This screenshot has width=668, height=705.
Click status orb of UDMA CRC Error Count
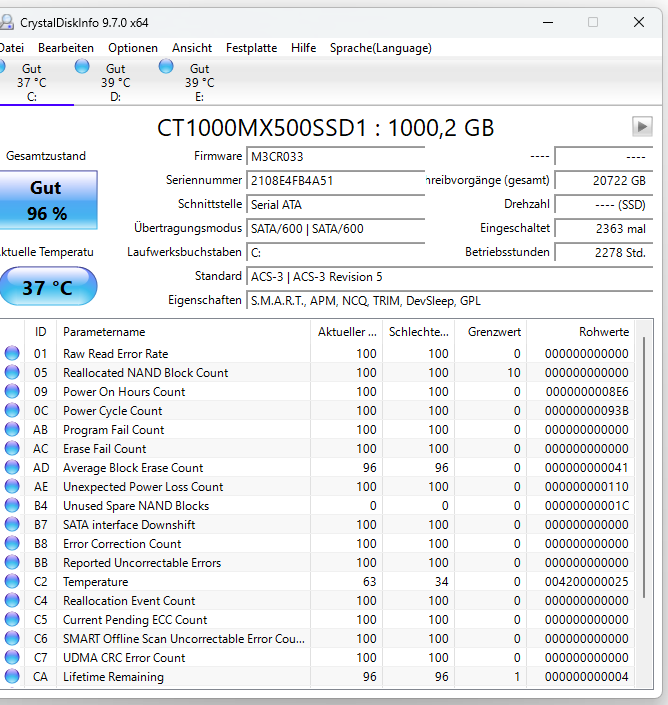click(12, 657)
